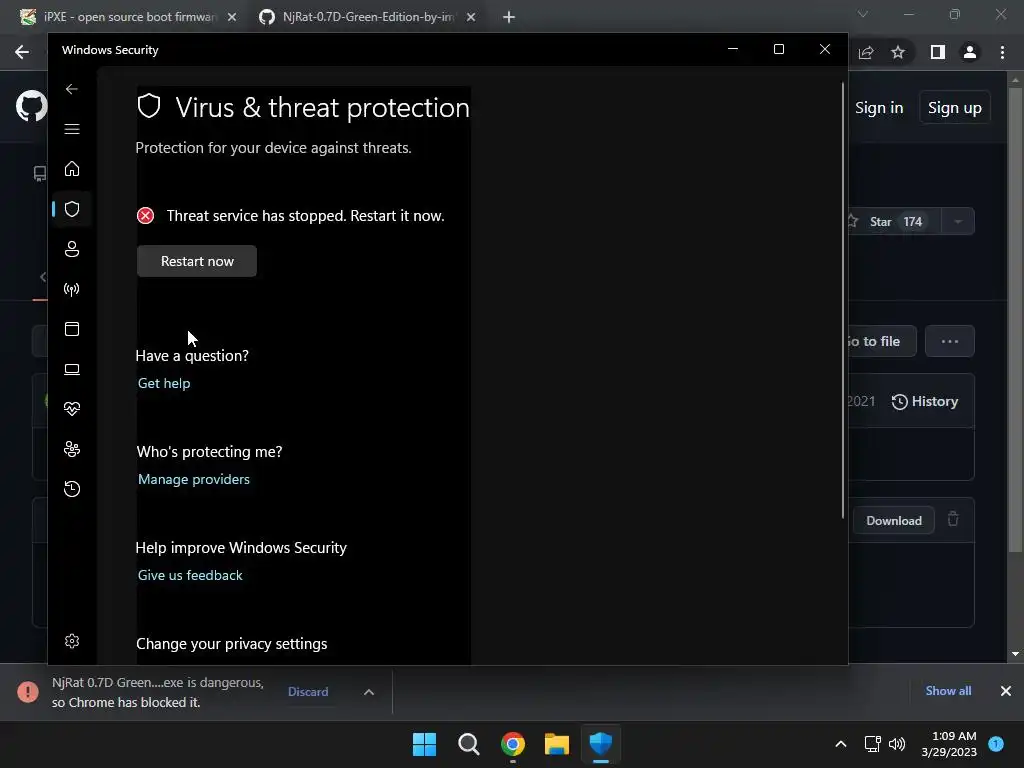This screenshot has width=1024, height=768.
Task: Open Chrome profile icon
Action: pyautogui.click(x=970, y=52)
